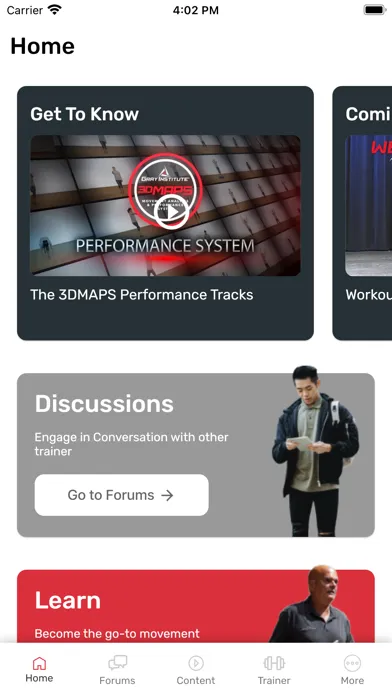392x696 pixels.
Task: Click "Become the go-to movement" text
Action: [117, 633]
